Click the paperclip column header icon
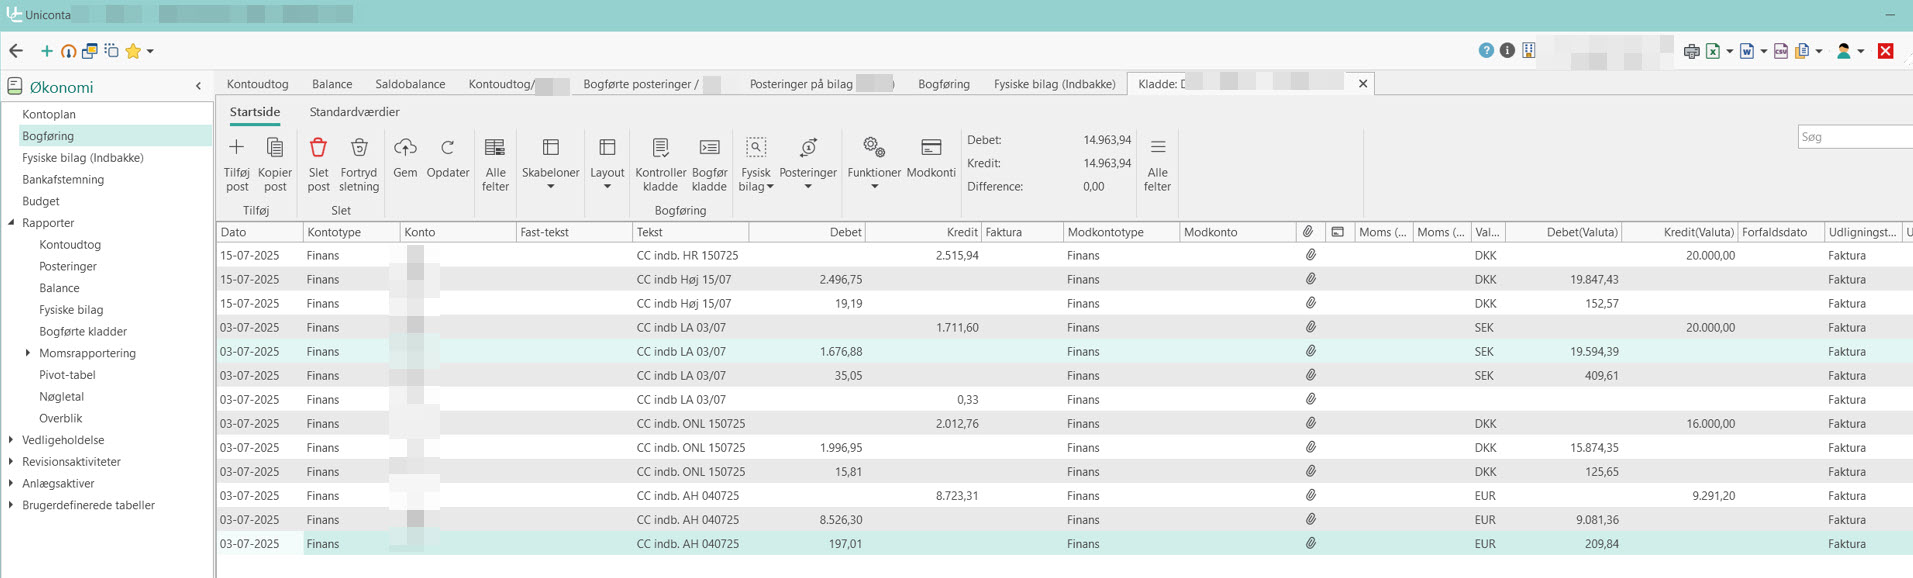 tap(1308, 232)
